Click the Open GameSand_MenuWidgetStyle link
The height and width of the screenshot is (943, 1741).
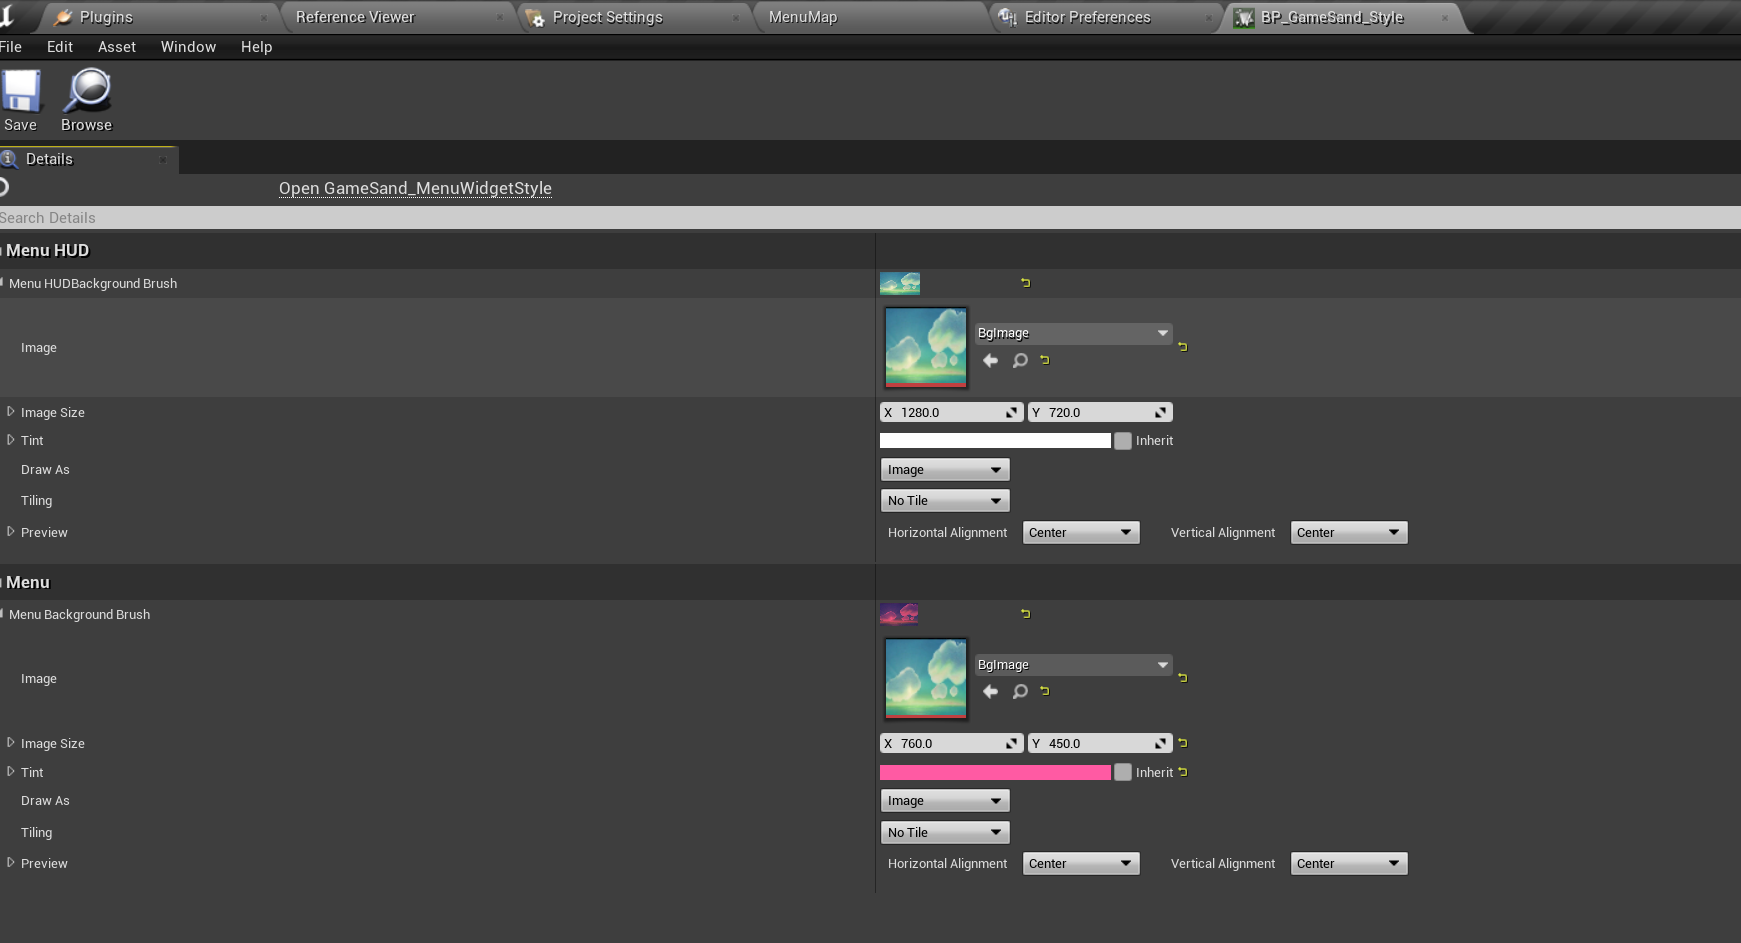coord(415,188)
